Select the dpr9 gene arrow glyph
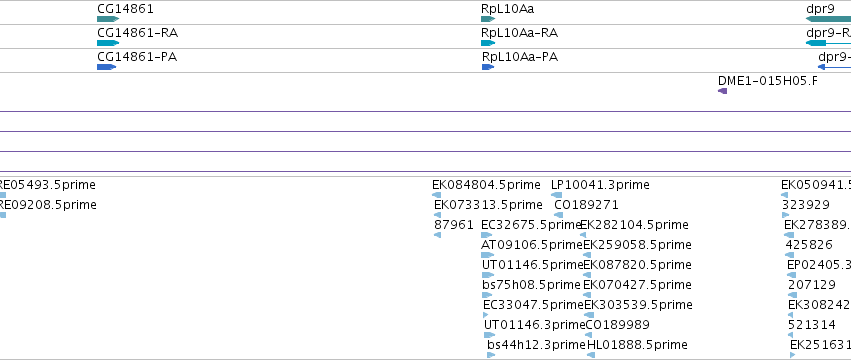 click(x=828, y=19)
